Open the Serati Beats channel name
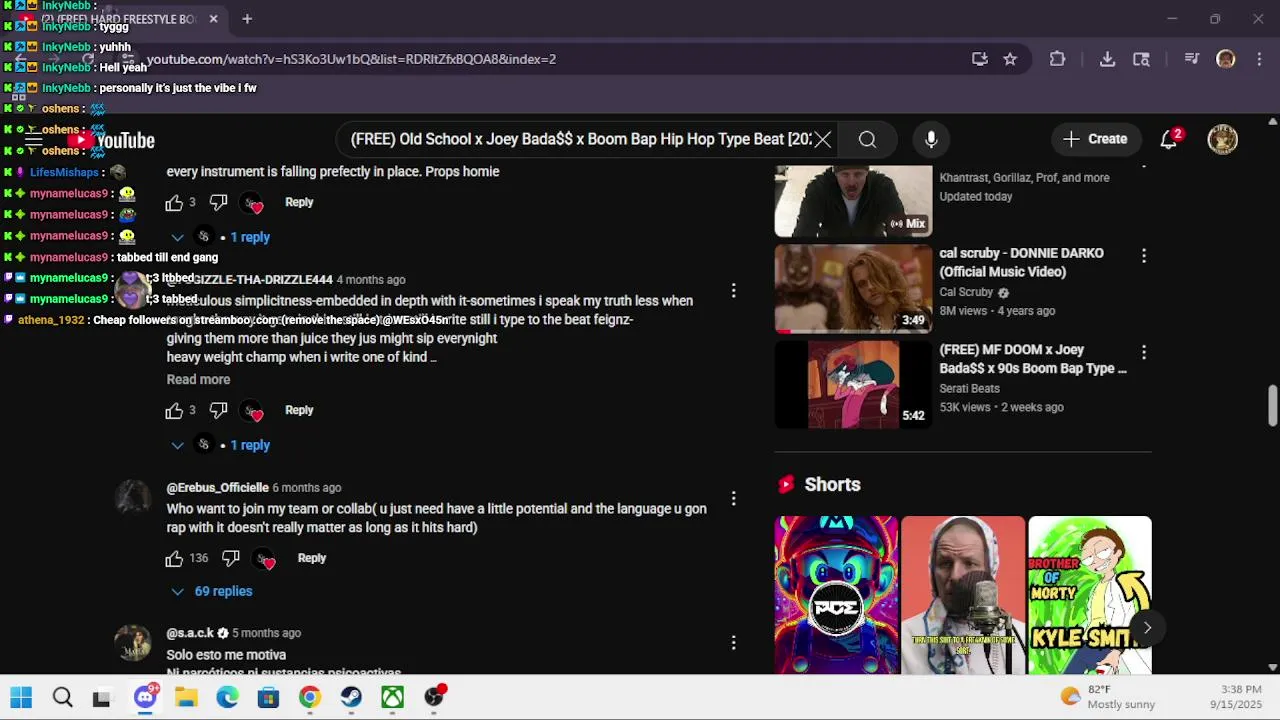Image resolution: width=1280 pixels, height=720 pixels. [969, 388]
